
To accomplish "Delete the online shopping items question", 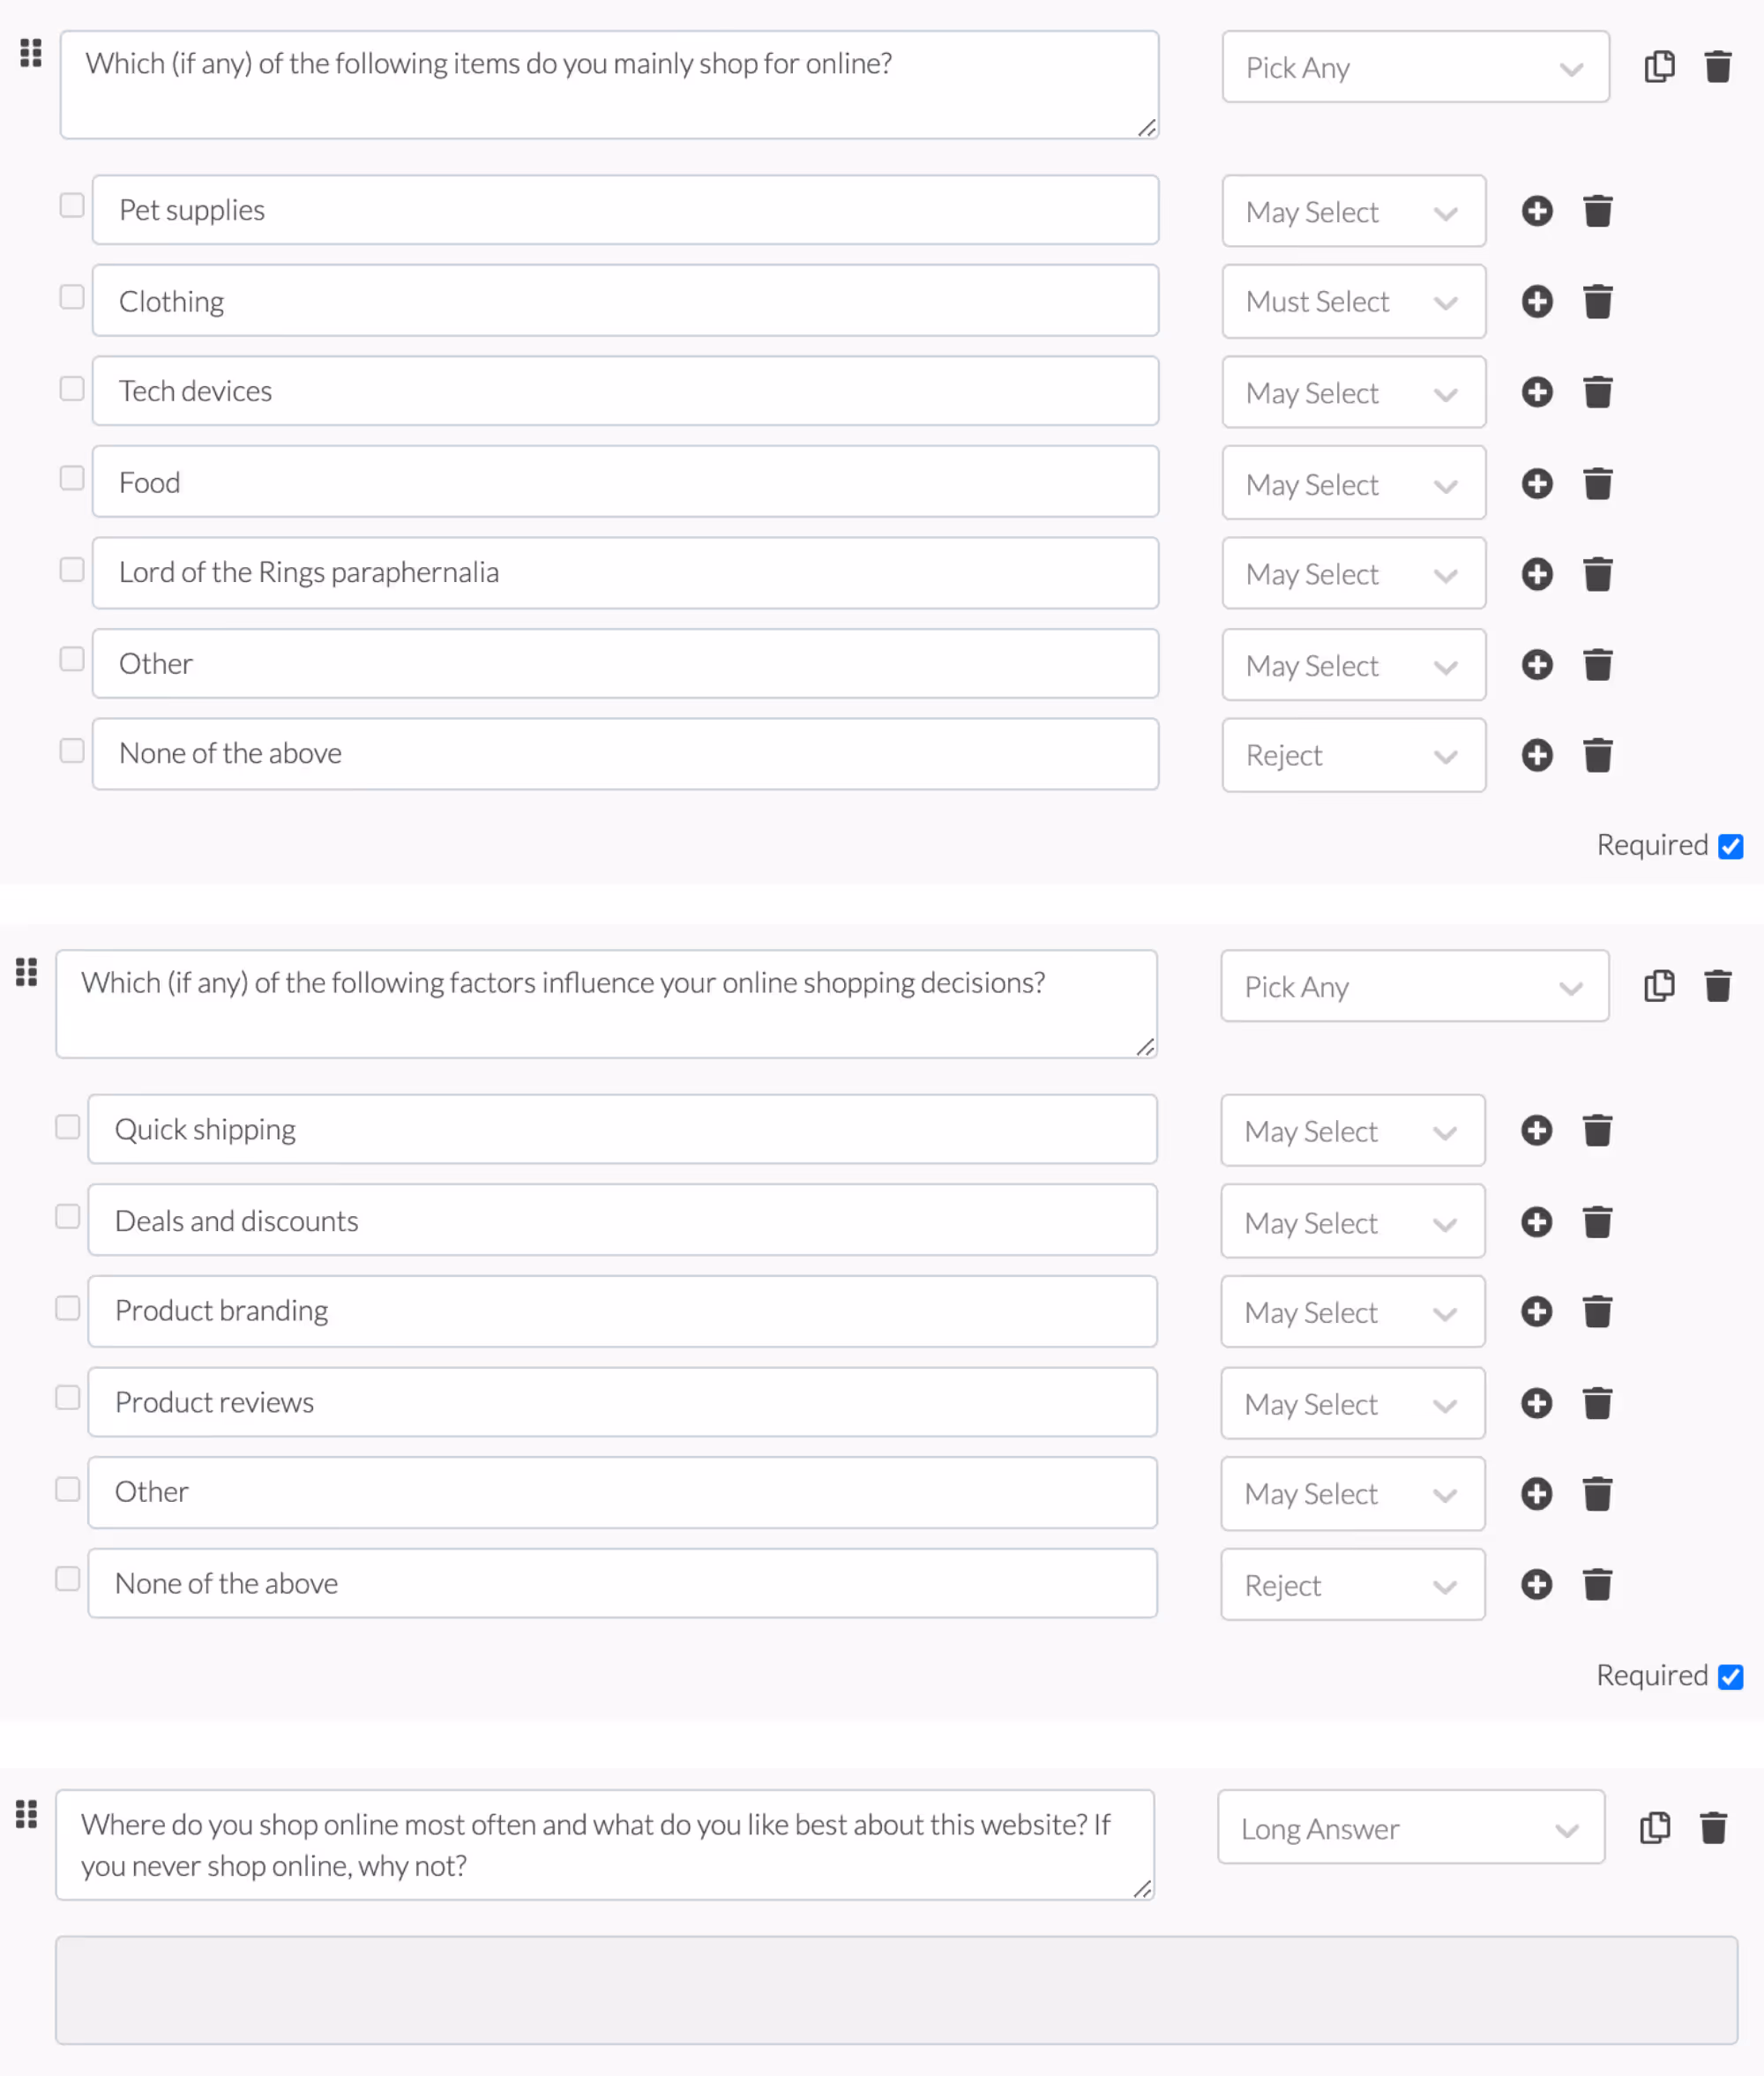I will tap(1718, 65).
